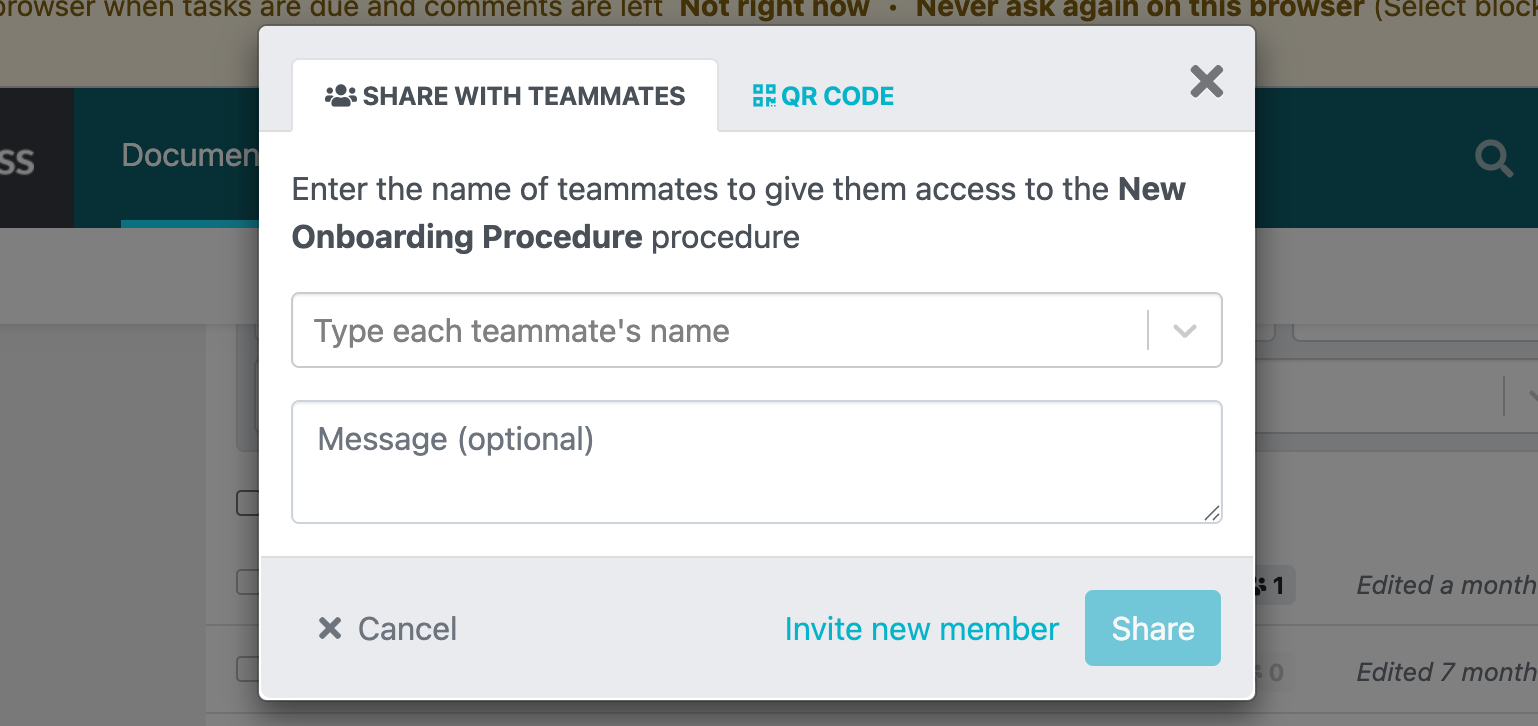Open the Documents navigation item
Screen dimensions: 1538x726
pos(190,155)
